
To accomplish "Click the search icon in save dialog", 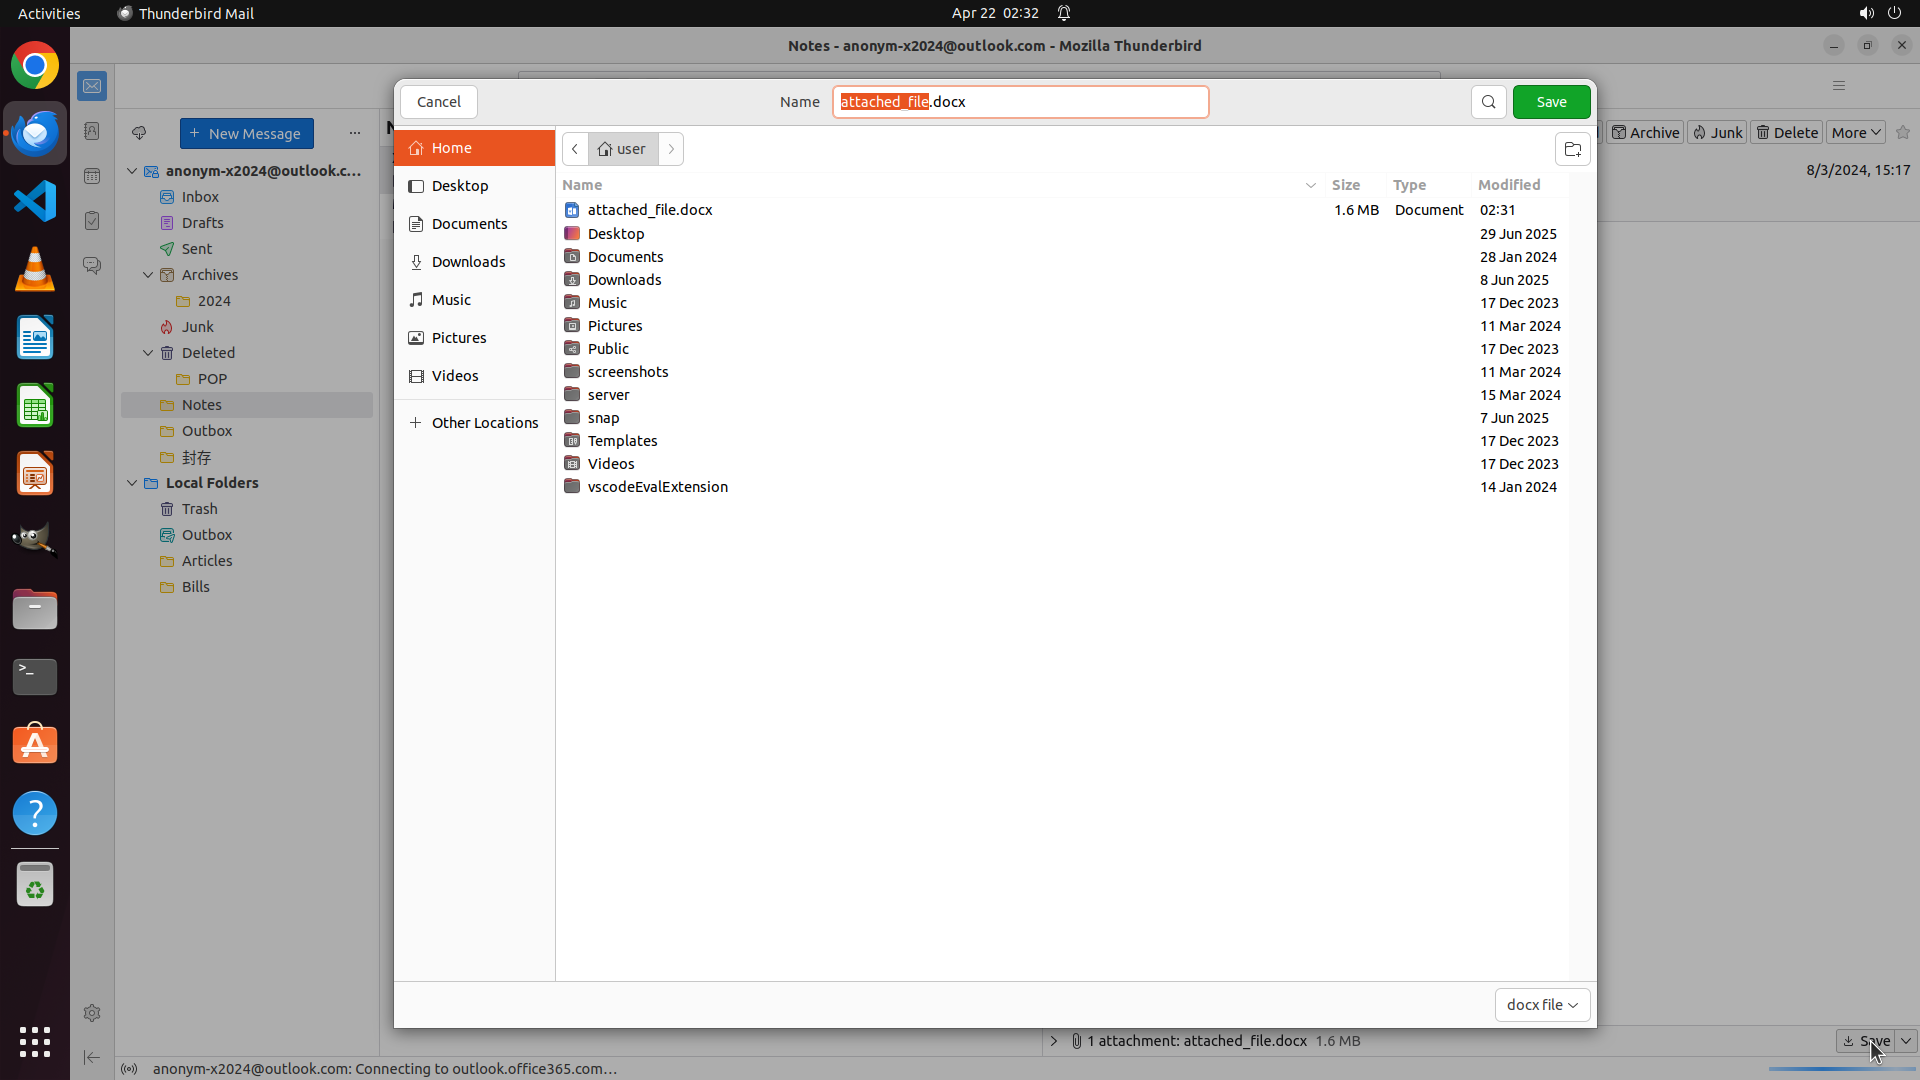I will 1488,102.
